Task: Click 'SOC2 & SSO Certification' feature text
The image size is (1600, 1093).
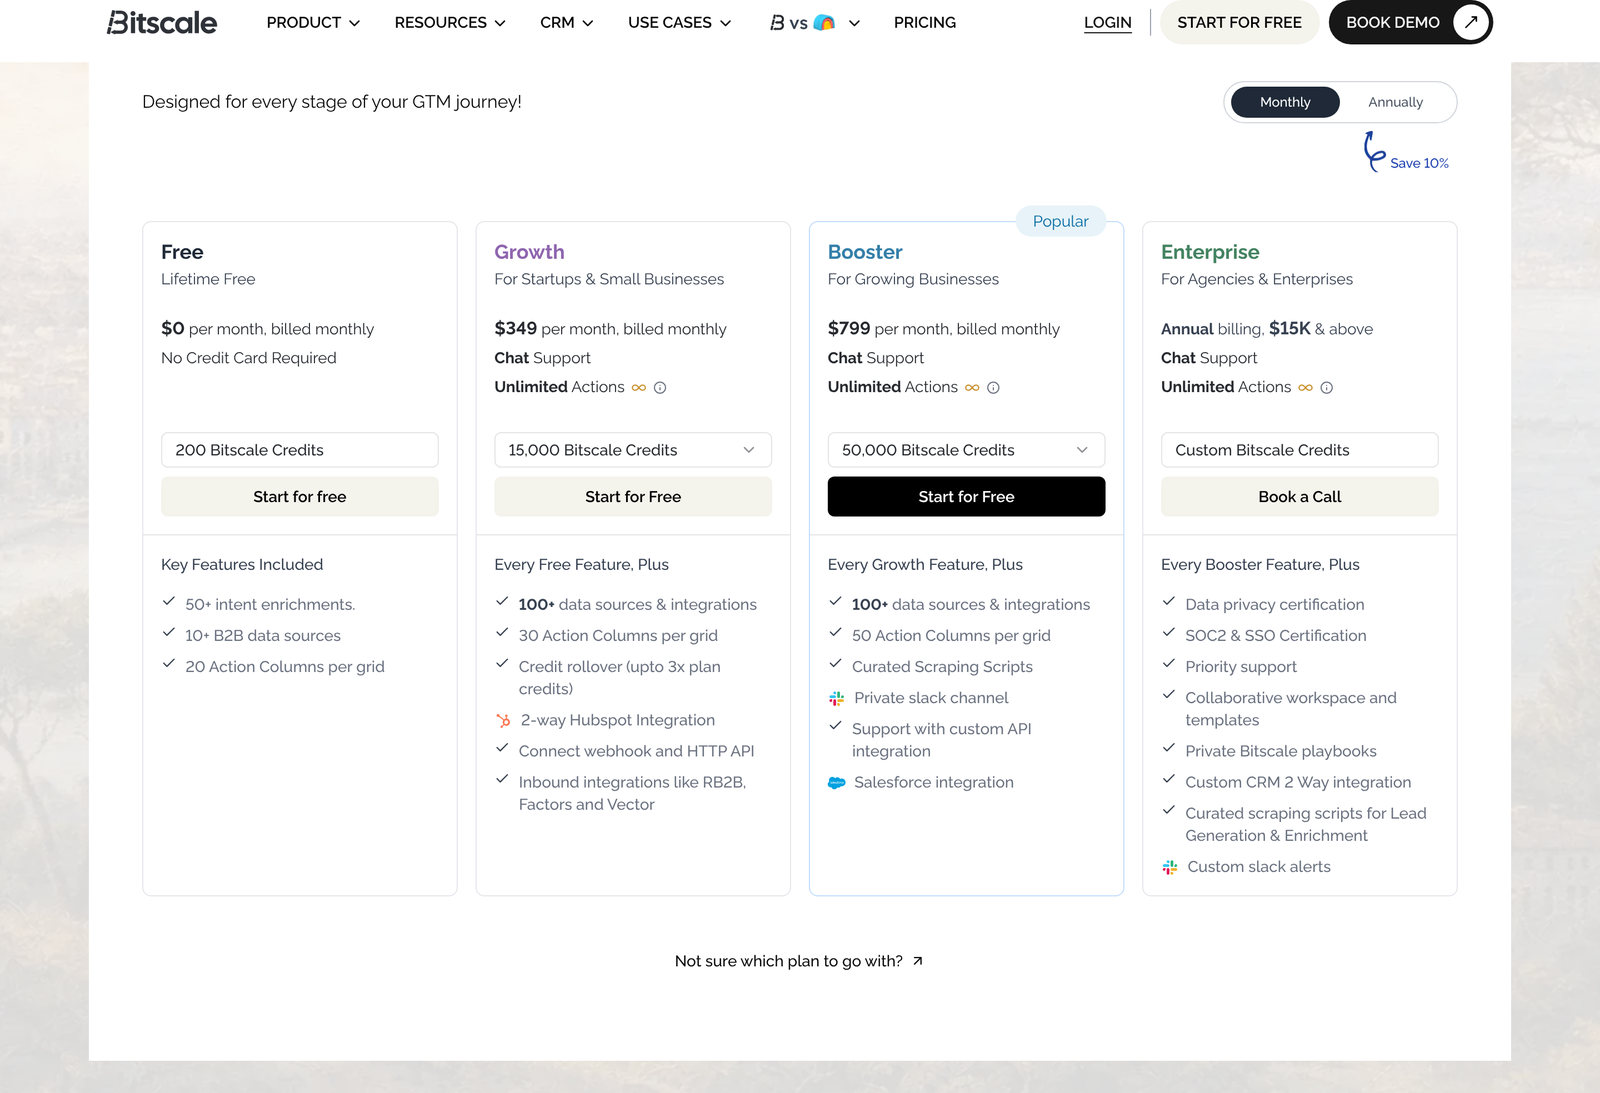Action: (1276, 636)
